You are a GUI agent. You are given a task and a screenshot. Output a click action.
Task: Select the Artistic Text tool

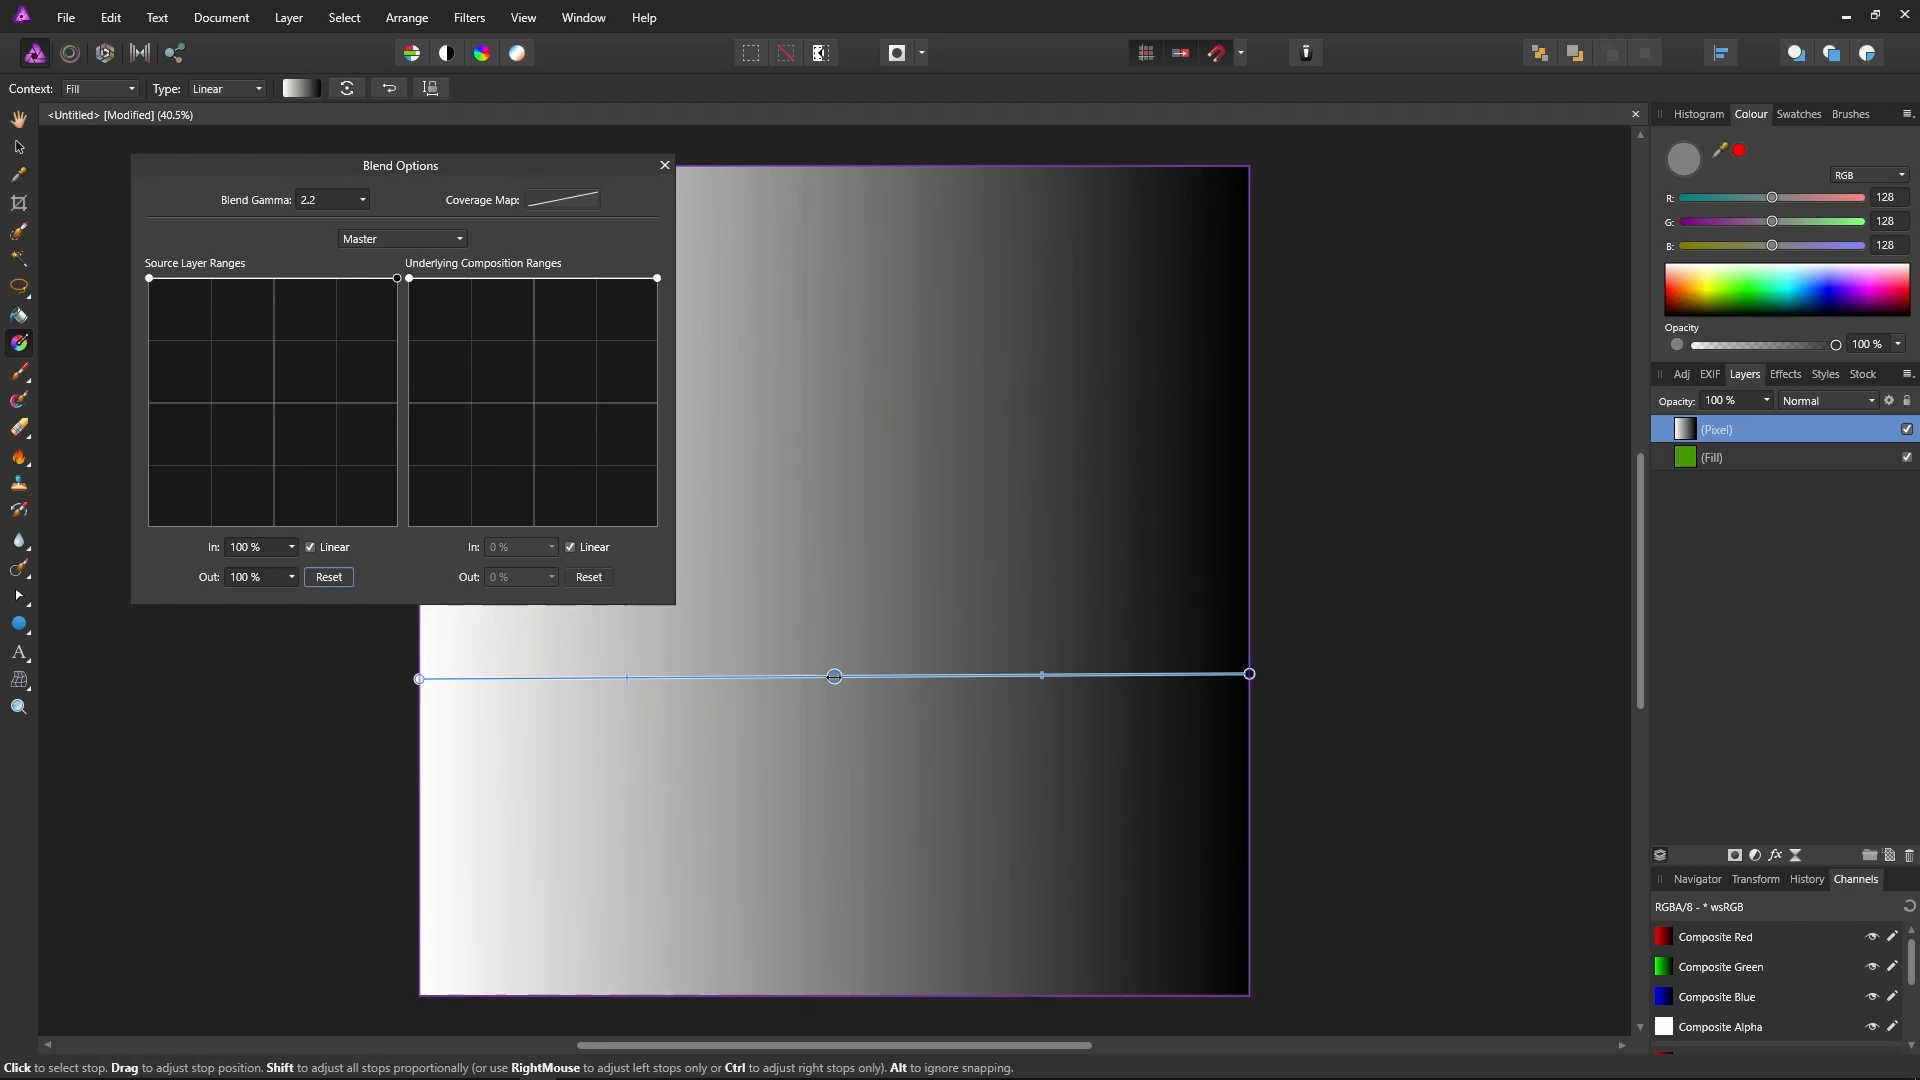click(x=19, y=652)
